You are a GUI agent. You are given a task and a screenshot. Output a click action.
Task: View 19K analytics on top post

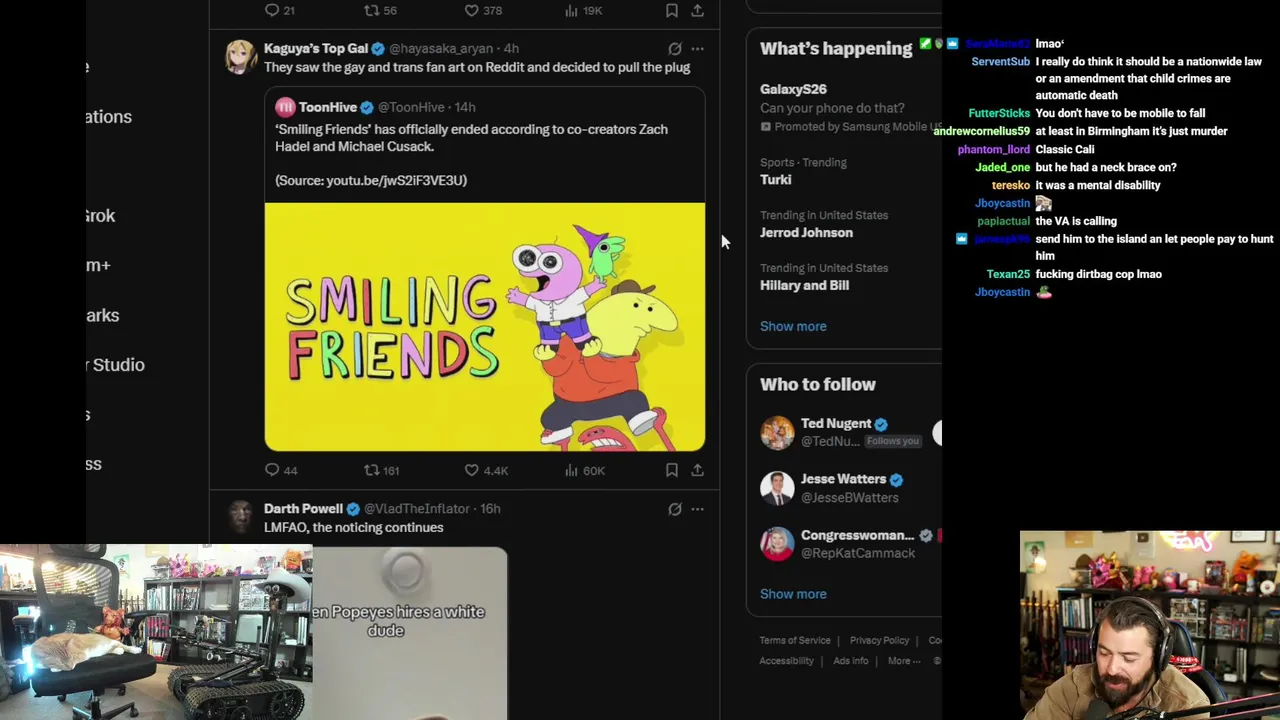pos(583,10)
